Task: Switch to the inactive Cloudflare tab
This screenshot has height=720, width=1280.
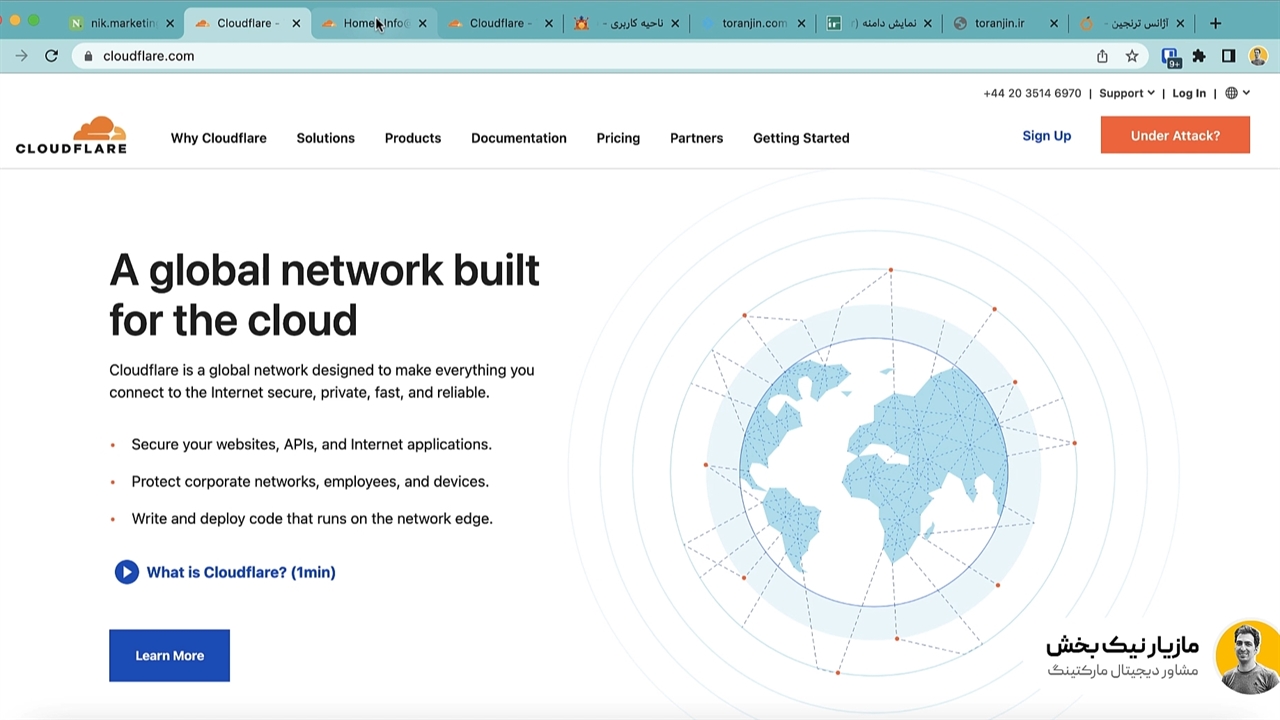Action: (x=500, y=23)
